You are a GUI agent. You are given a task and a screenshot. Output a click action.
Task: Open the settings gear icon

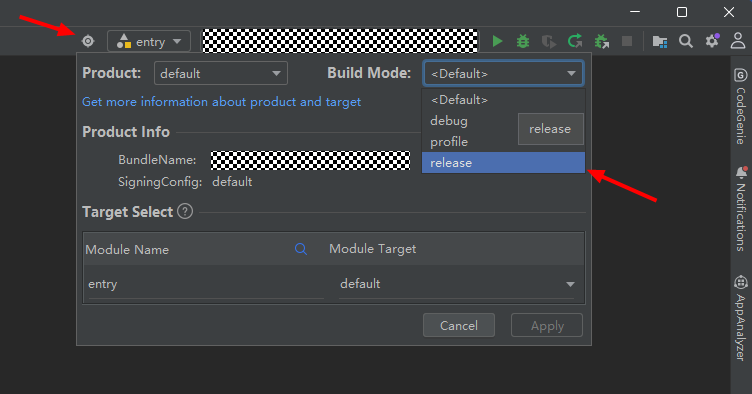tap(712, 41)
